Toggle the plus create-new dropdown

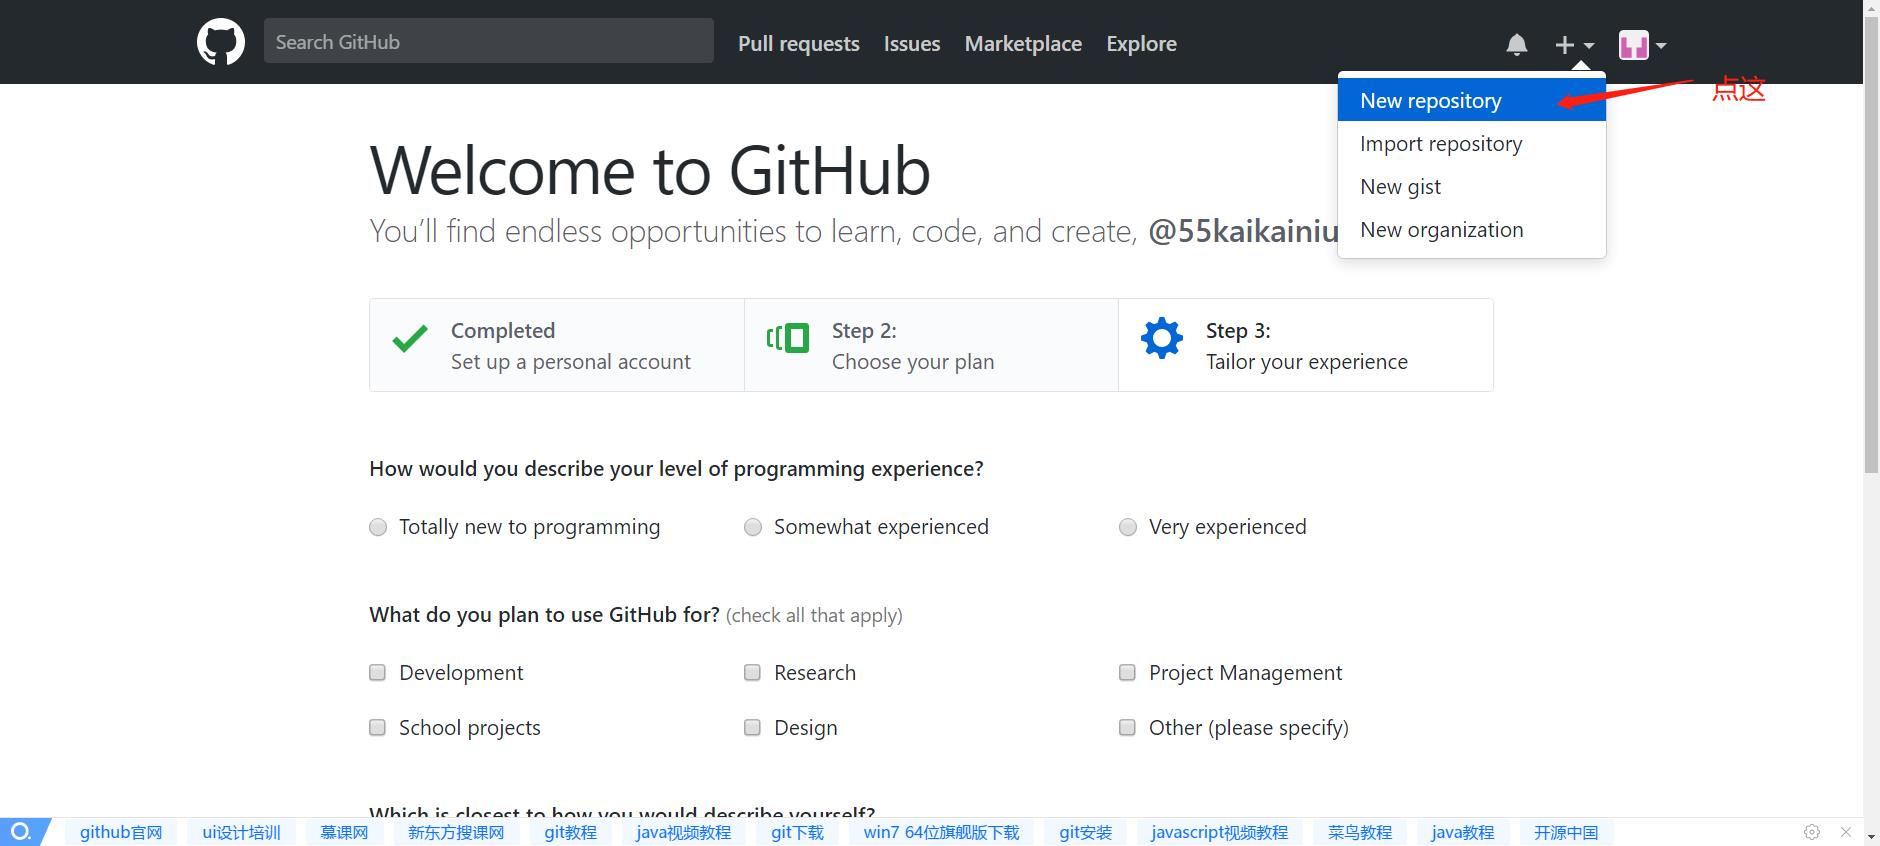point(1575,44)
